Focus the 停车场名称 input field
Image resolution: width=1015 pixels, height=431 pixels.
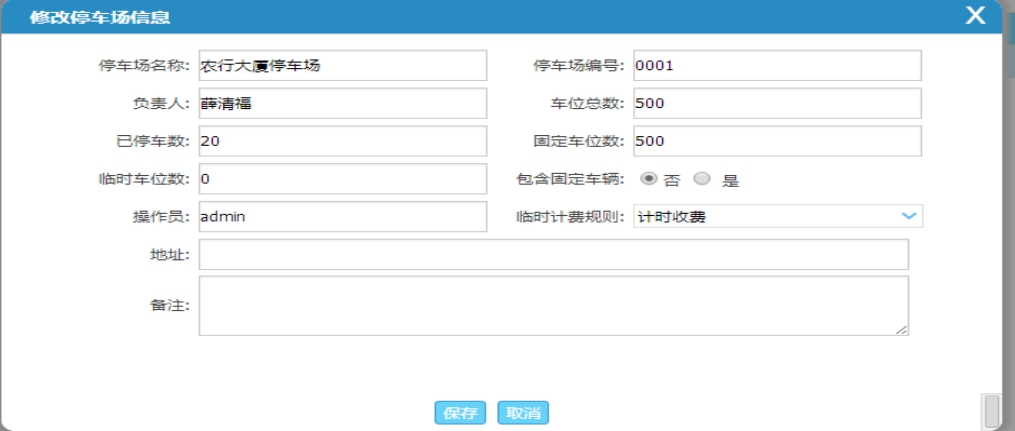pyautogui.click(x=342, y=66)
